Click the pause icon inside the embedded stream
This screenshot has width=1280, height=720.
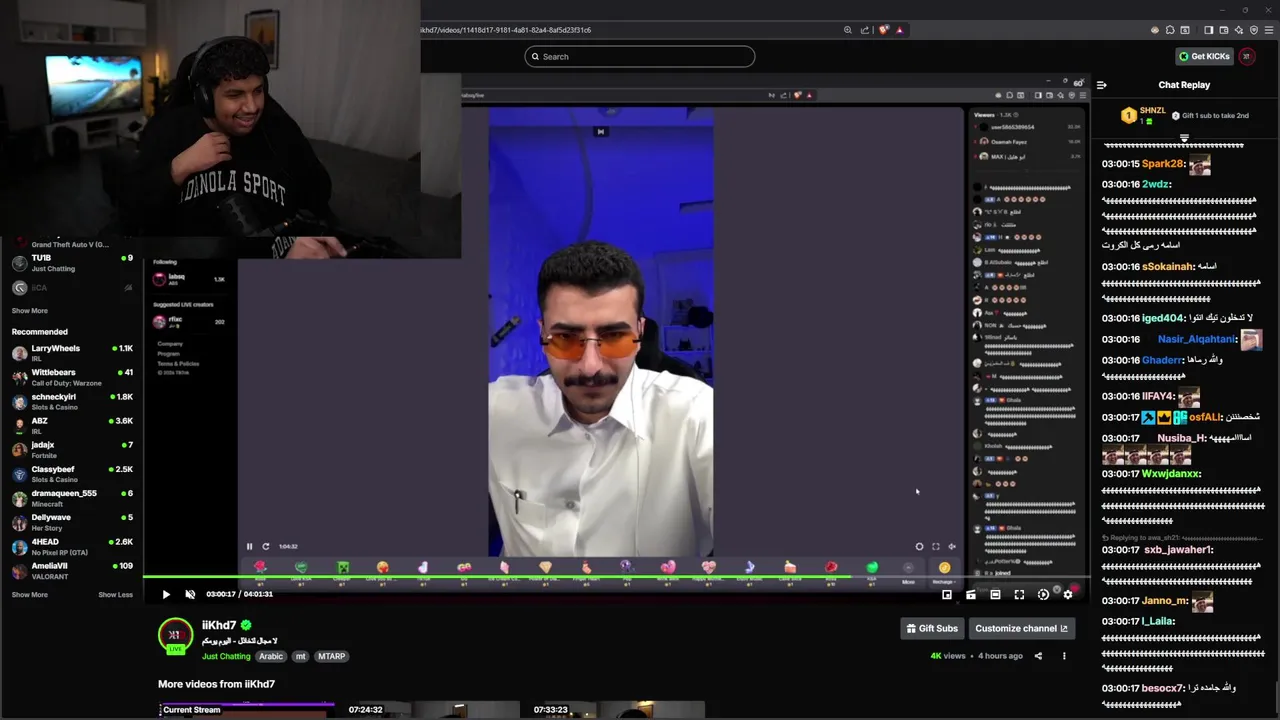(x=250, y=546)
